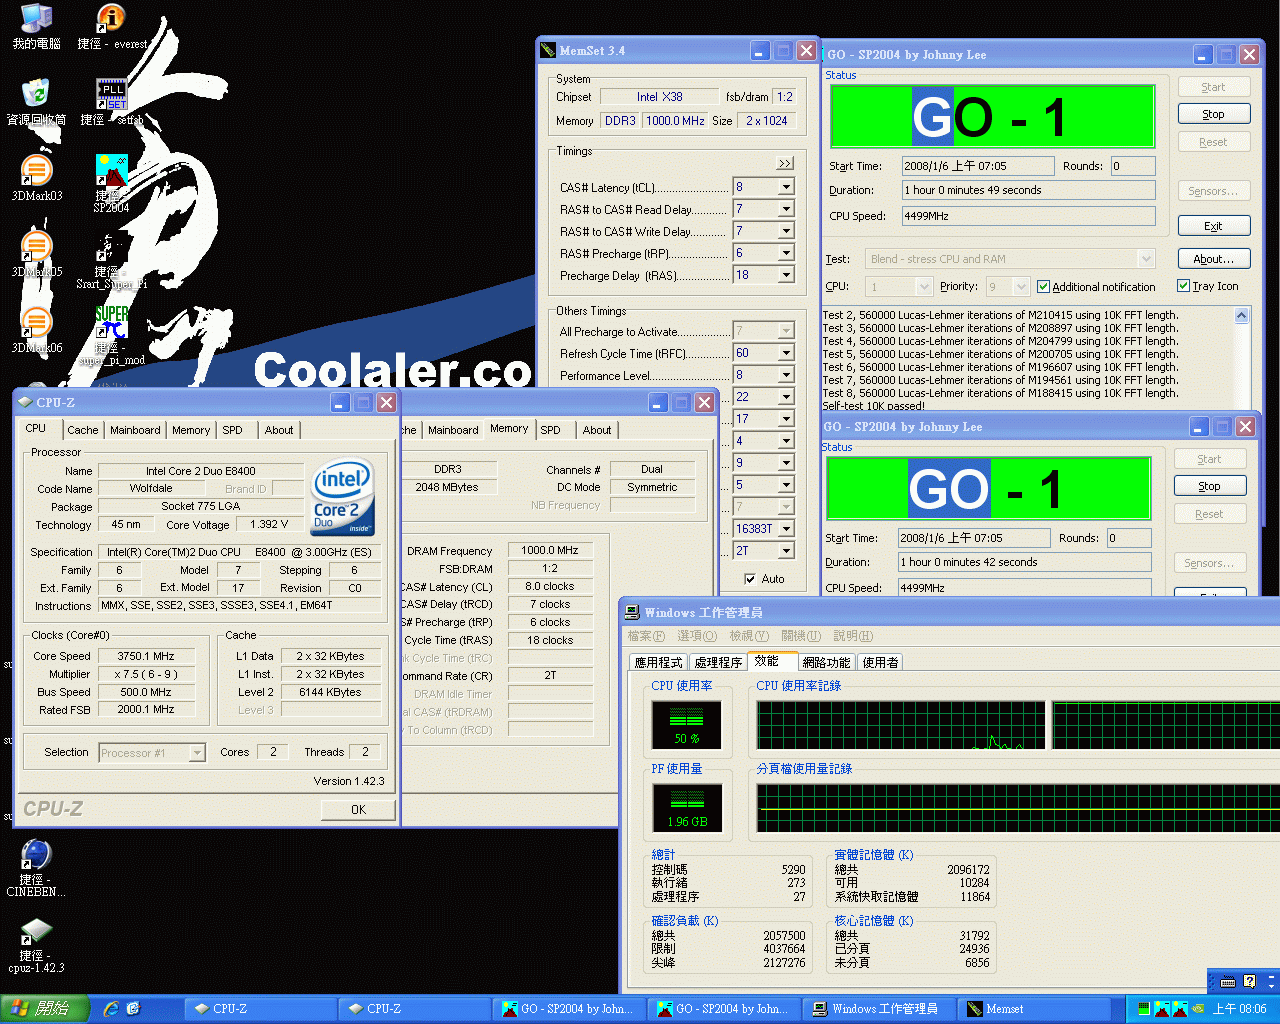Click scroll up arrow in SP2004 log

[1241, 315]
